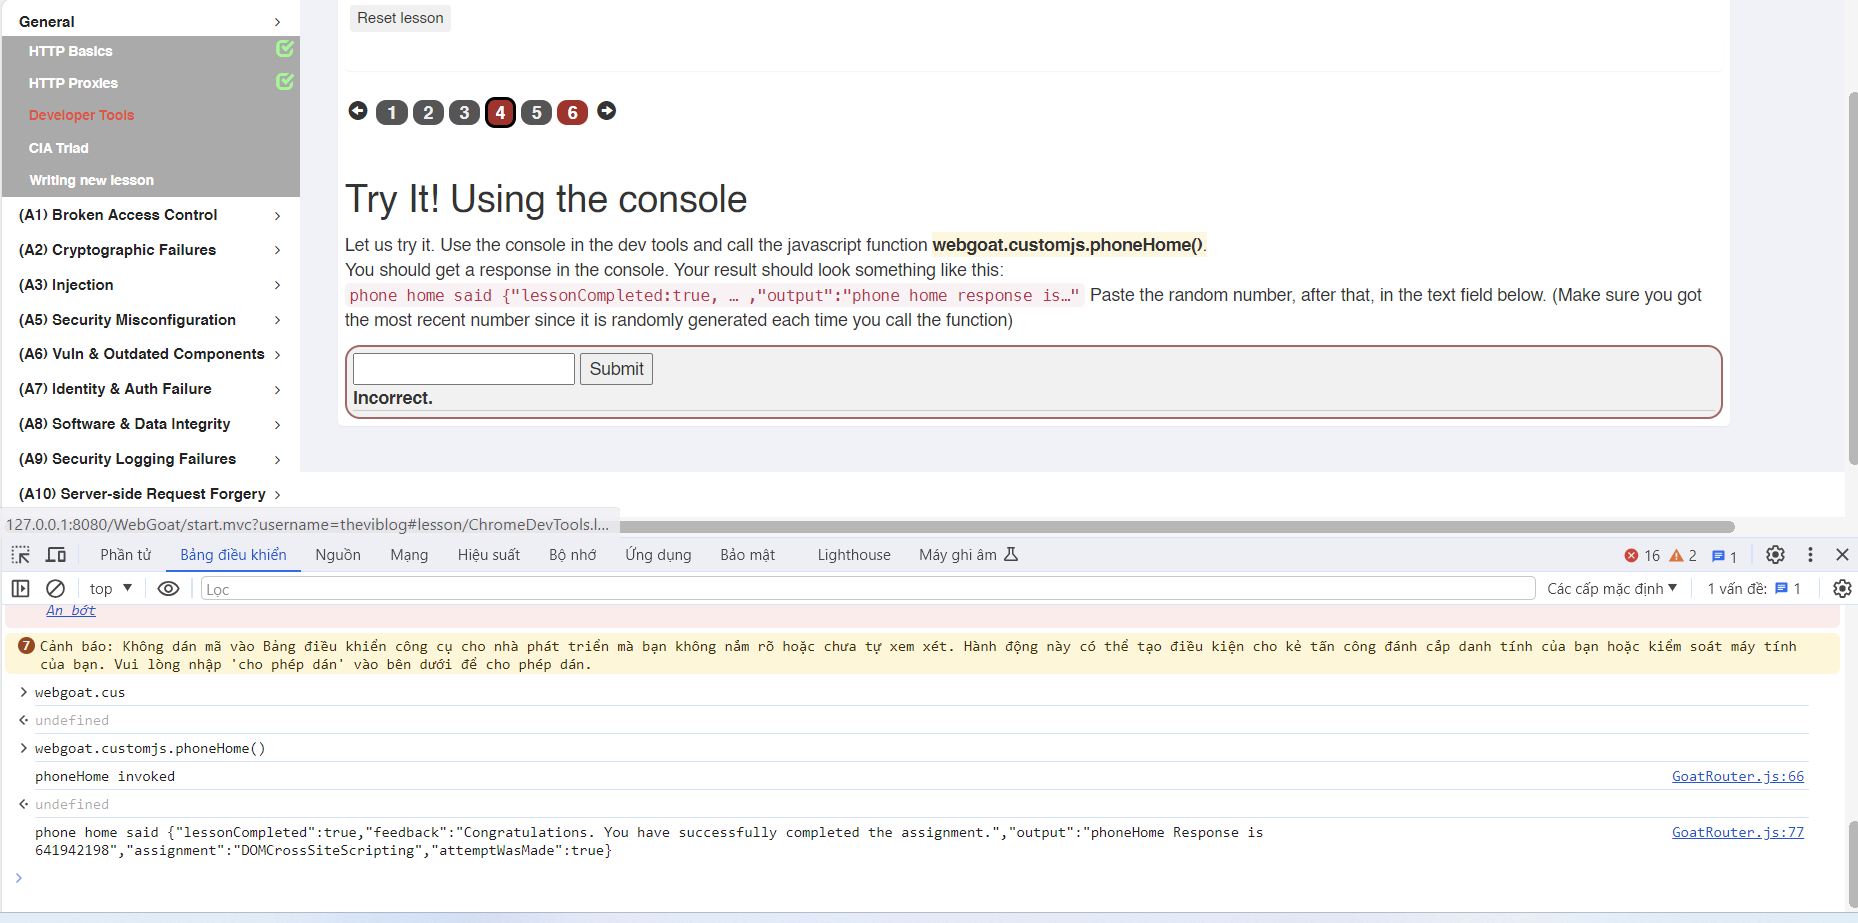Viewport: 1858px width, 923px height.
Task: Open the default log levels dropdown
Action: (x=1612, y=589)
